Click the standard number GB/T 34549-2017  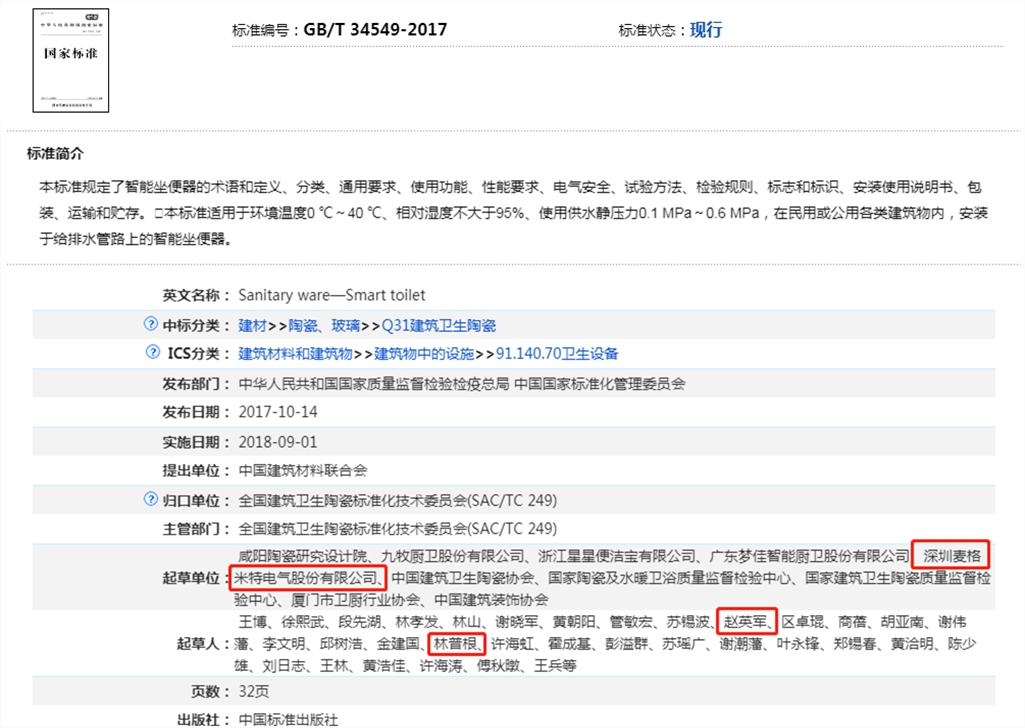[375, 30]
